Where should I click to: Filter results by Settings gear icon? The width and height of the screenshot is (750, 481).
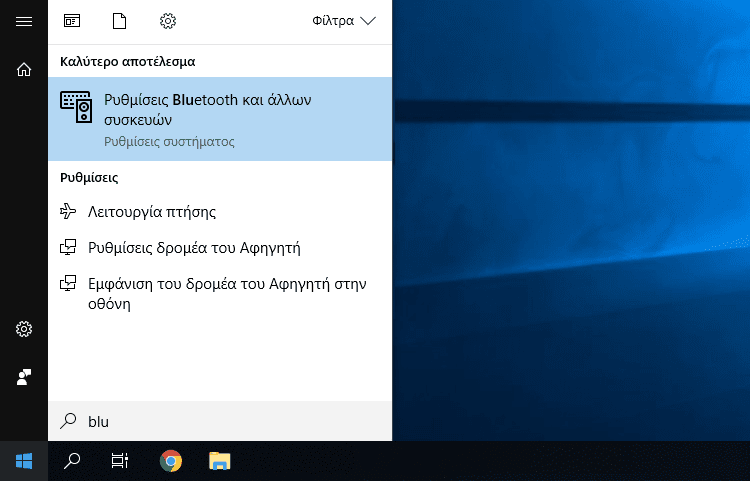click(168, 21)
